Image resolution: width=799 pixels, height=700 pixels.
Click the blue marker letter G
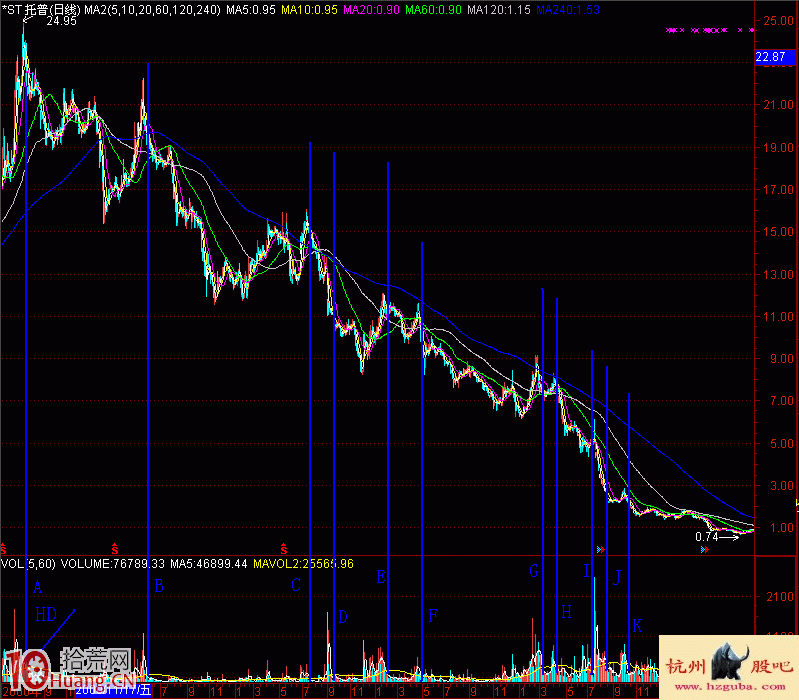pos(534,571)
